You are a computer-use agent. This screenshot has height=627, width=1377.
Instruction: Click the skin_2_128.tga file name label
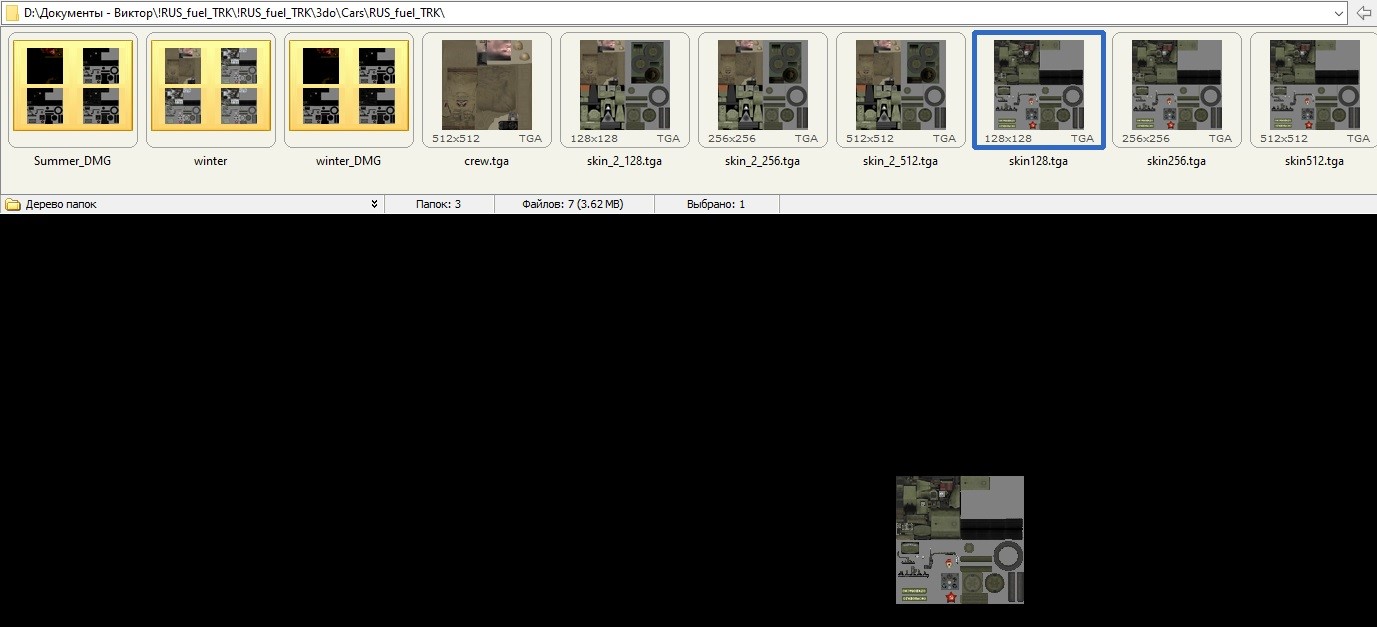[x=625, y=161]
